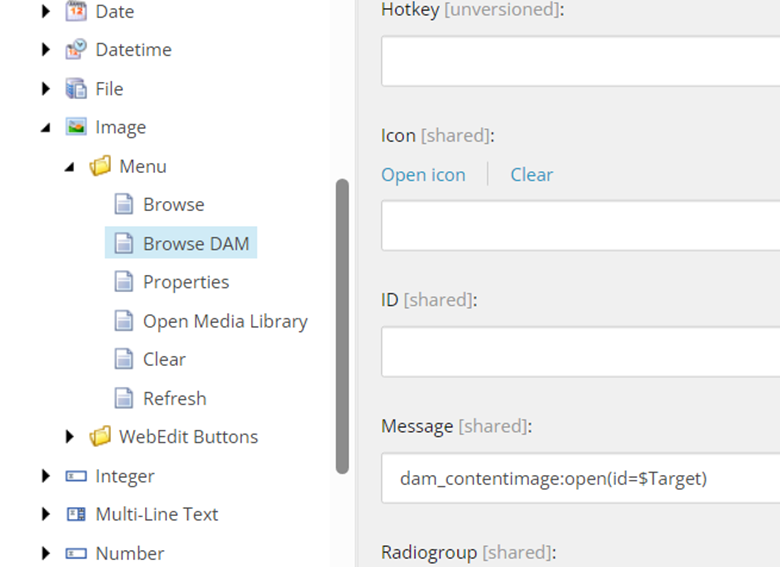Click the Image field type icon
This screenshot has height=567, width=780.
(76, 127)
